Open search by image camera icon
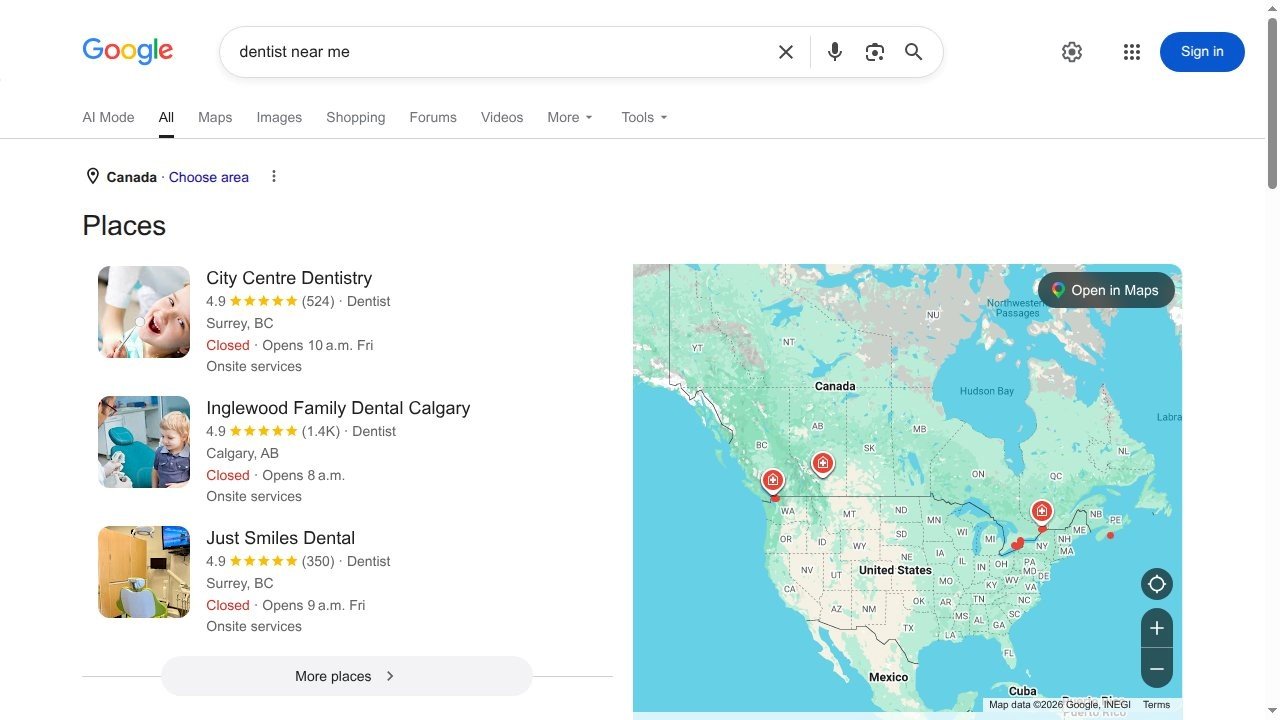The height and width of the screenshot is (720, 1280). 875,52
